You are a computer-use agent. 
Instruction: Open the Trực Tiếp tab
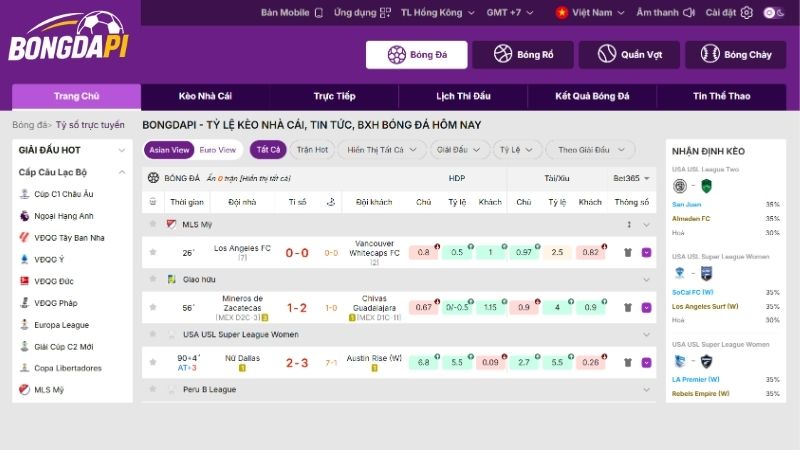334,96
